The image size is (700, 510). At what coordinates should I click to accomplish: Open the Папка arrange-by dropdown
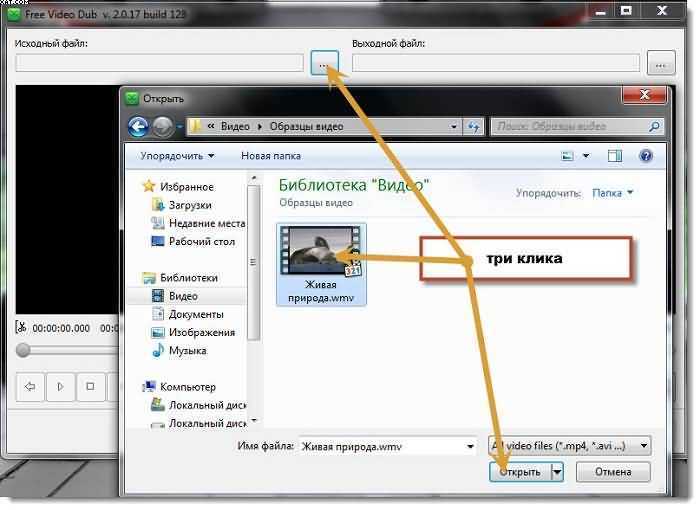[x=612, y=193]
